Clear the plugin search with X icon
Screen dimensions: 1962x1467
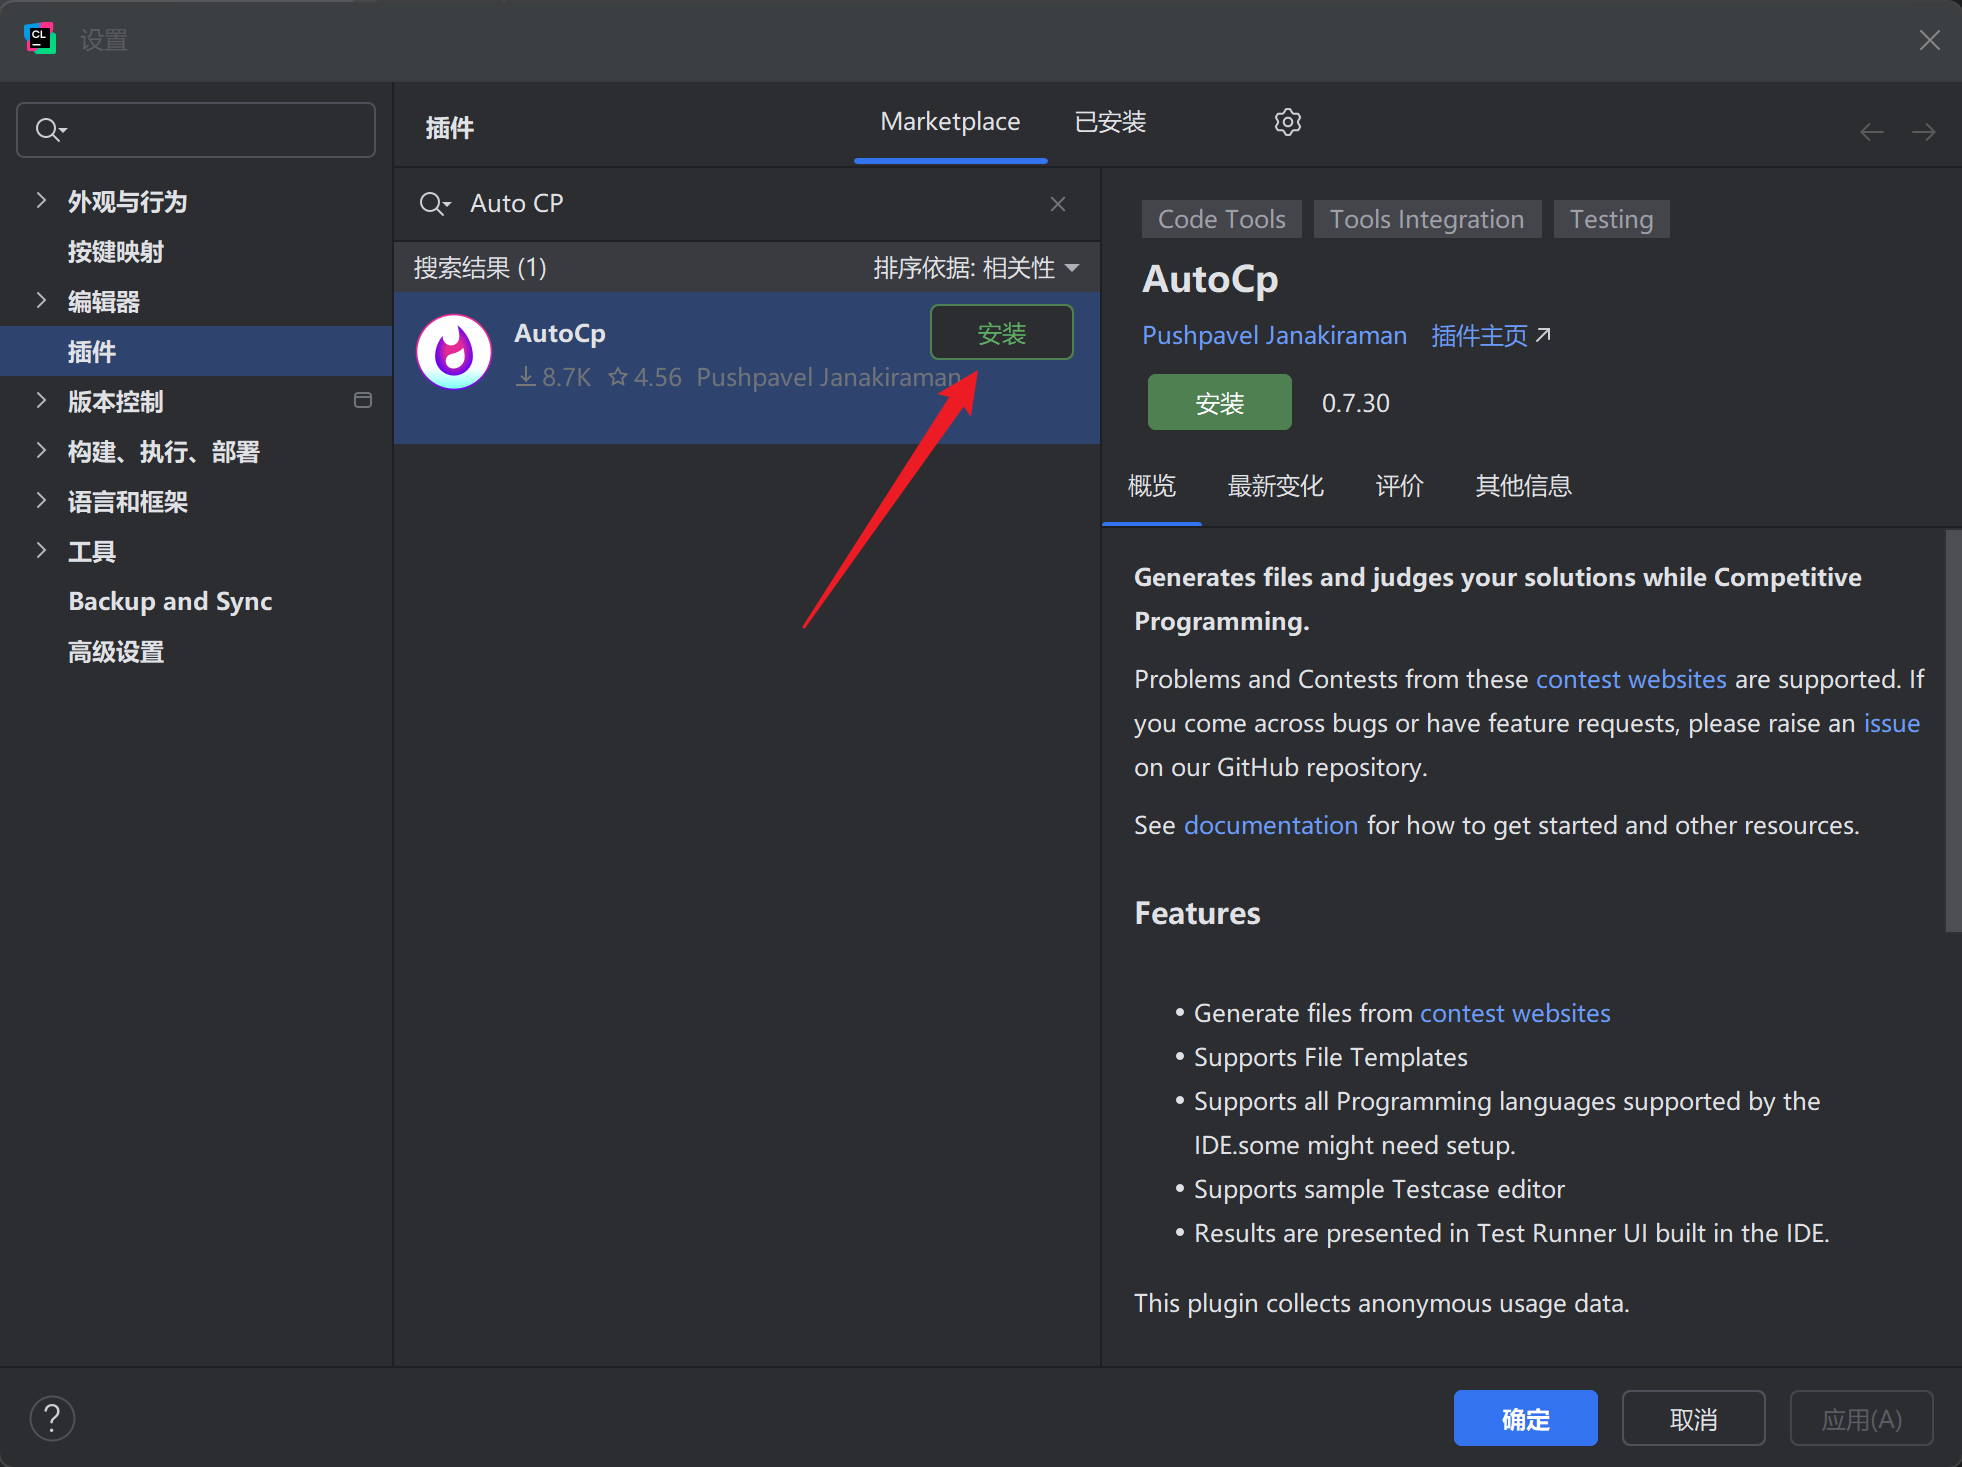point(1057,204)
